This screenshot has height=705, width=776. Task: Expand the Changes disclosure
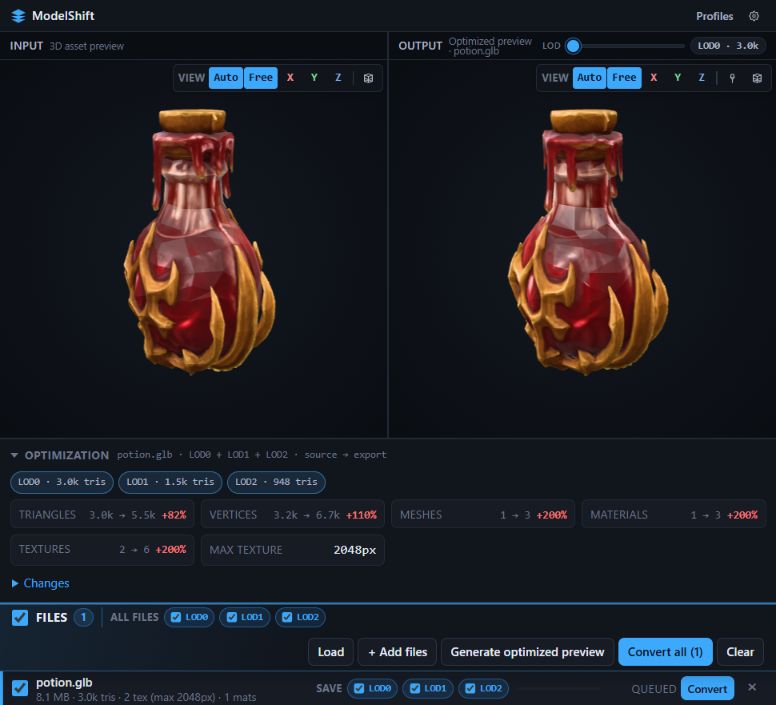click(x=41, y=583)
